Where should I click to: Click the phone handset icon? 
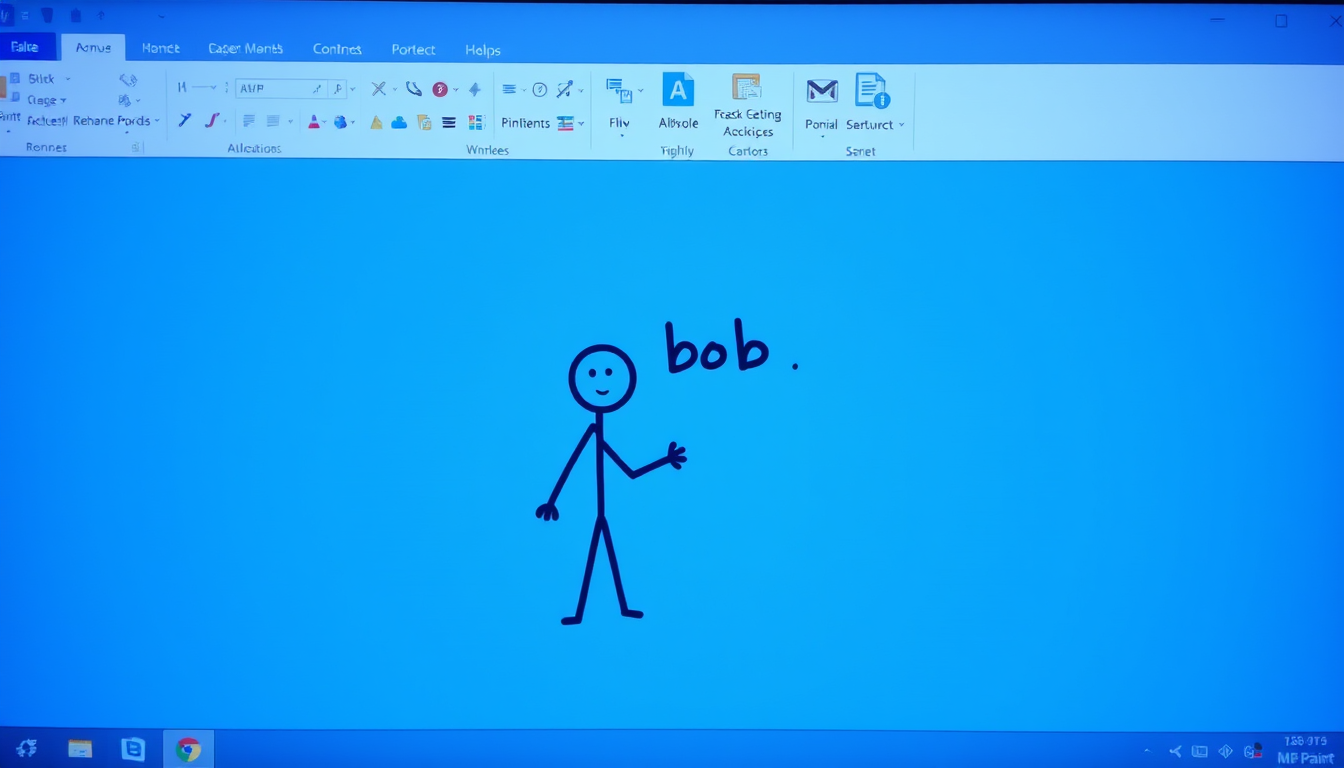[x=414, y=89]
